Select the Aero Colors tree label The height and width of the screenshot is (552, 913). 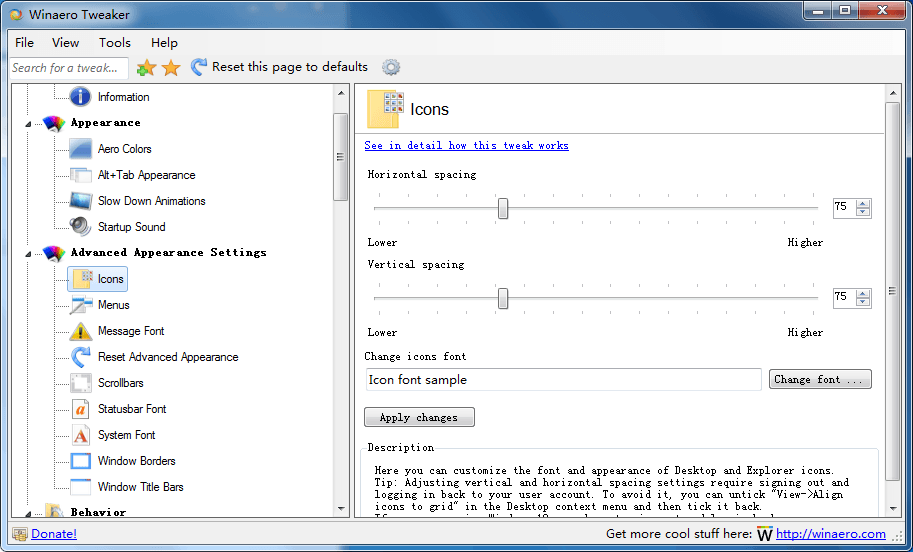(x=125, y=149)
